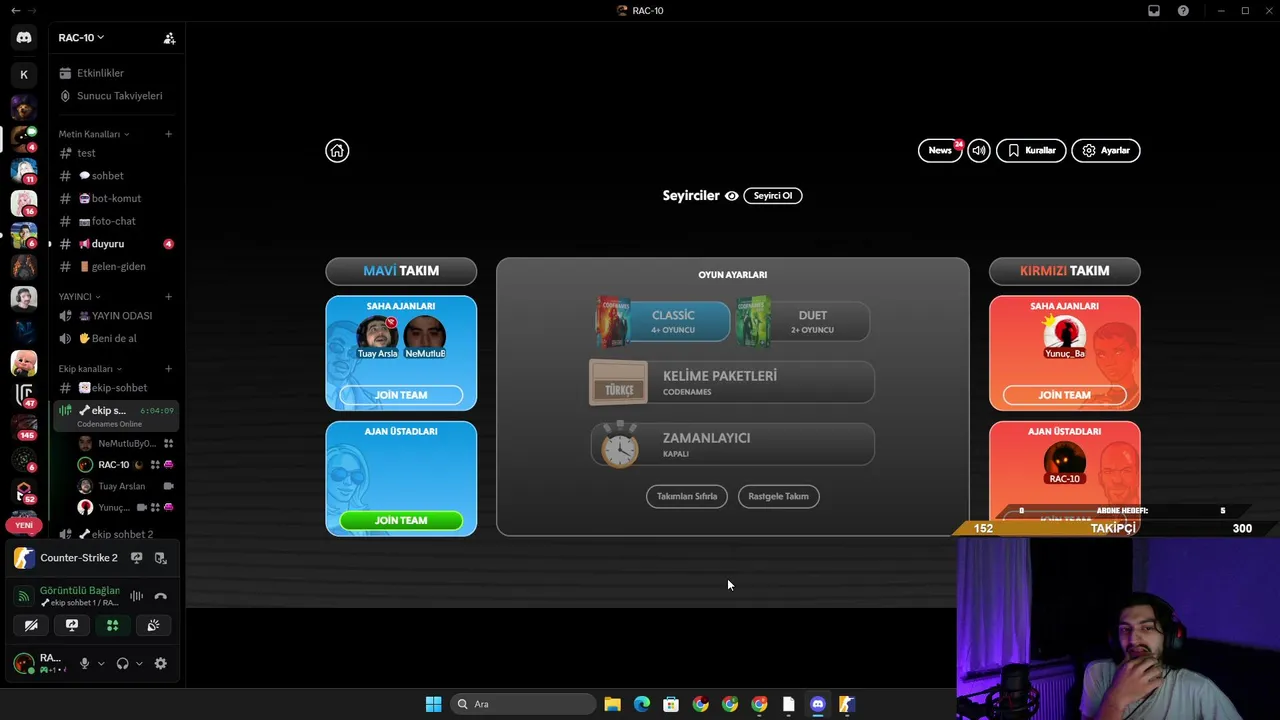
Task: Join Beni de al voice channel
Action: coord(115,339)
